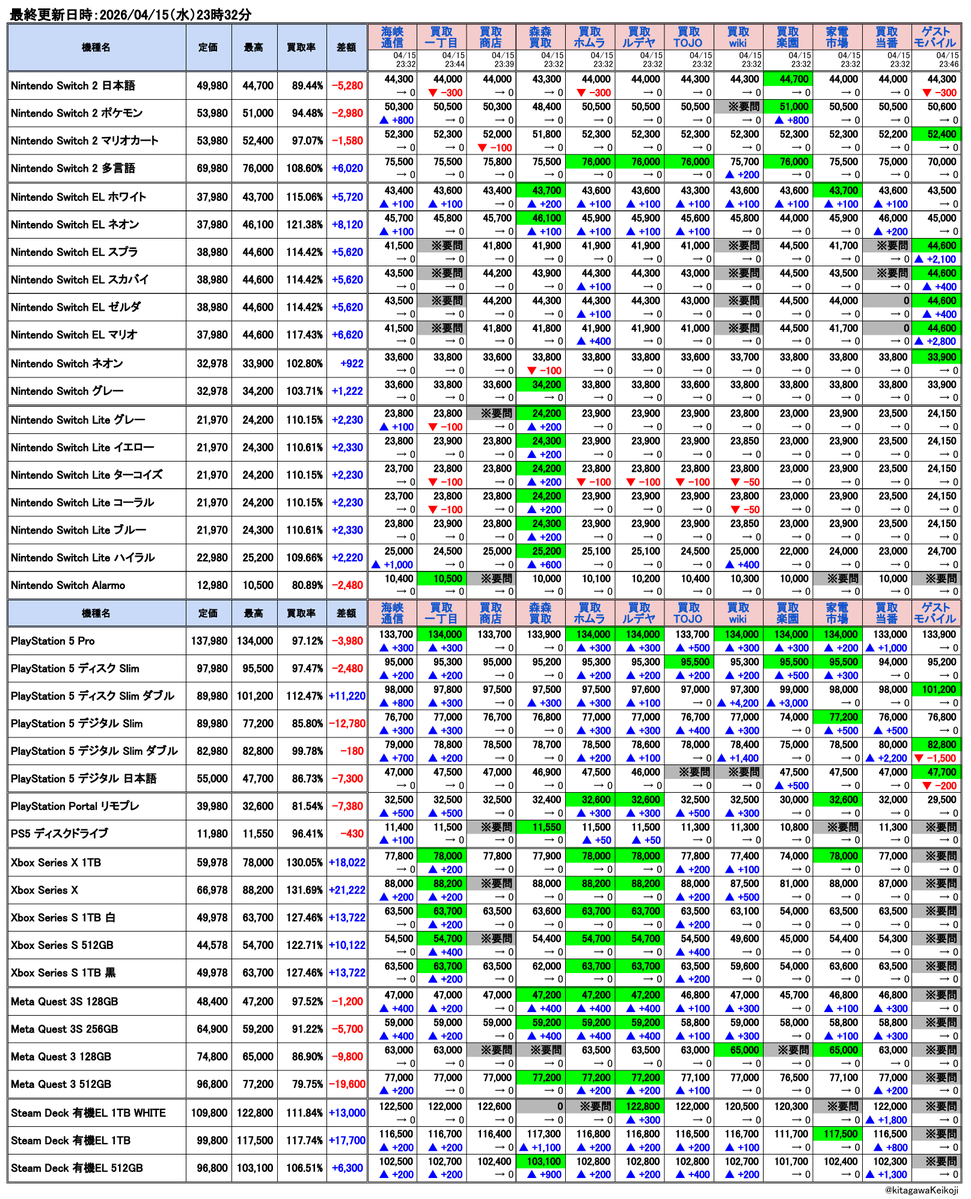This screenshot has height=1199, width=971.
Task: Click green 122,800 買取ルデヤ cell in Steam Deck WHITE row
Action: point(639,1106)
